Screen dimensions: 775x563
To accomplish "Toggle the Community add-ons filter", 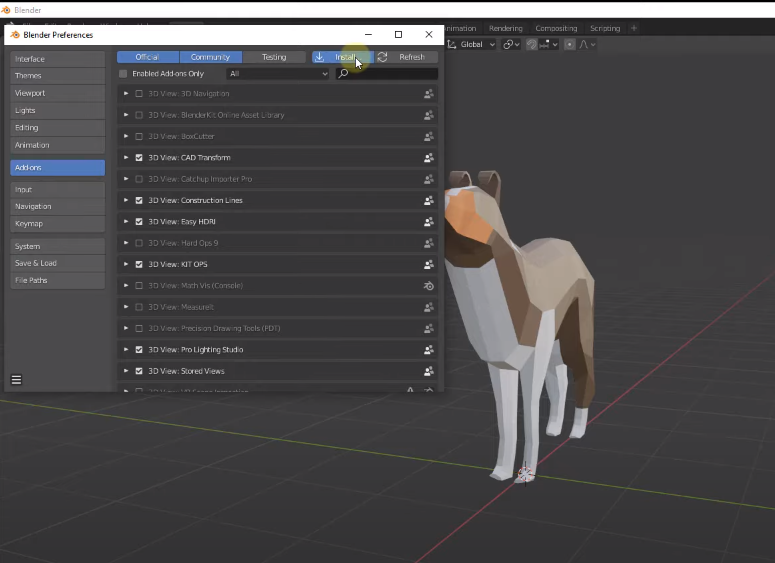I will (211, 57).
